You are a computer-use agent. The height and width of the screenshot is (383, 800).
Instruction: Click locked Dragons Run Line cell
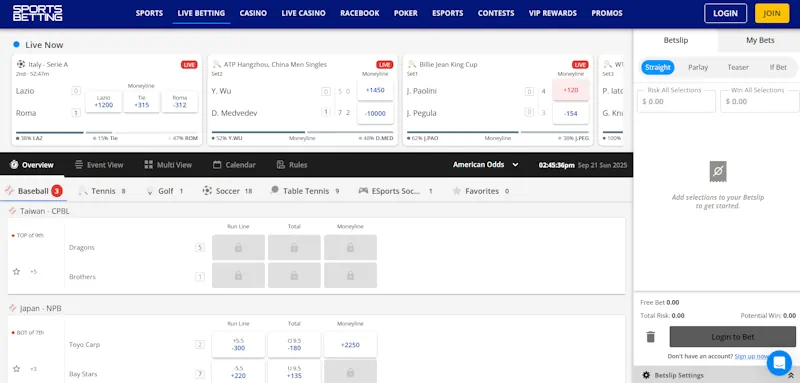point(238,247)
